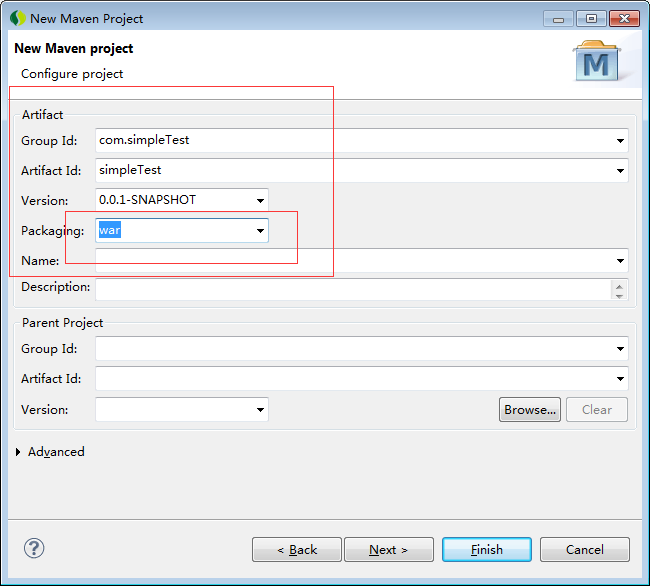Click the Back button

tap(297, 550)
